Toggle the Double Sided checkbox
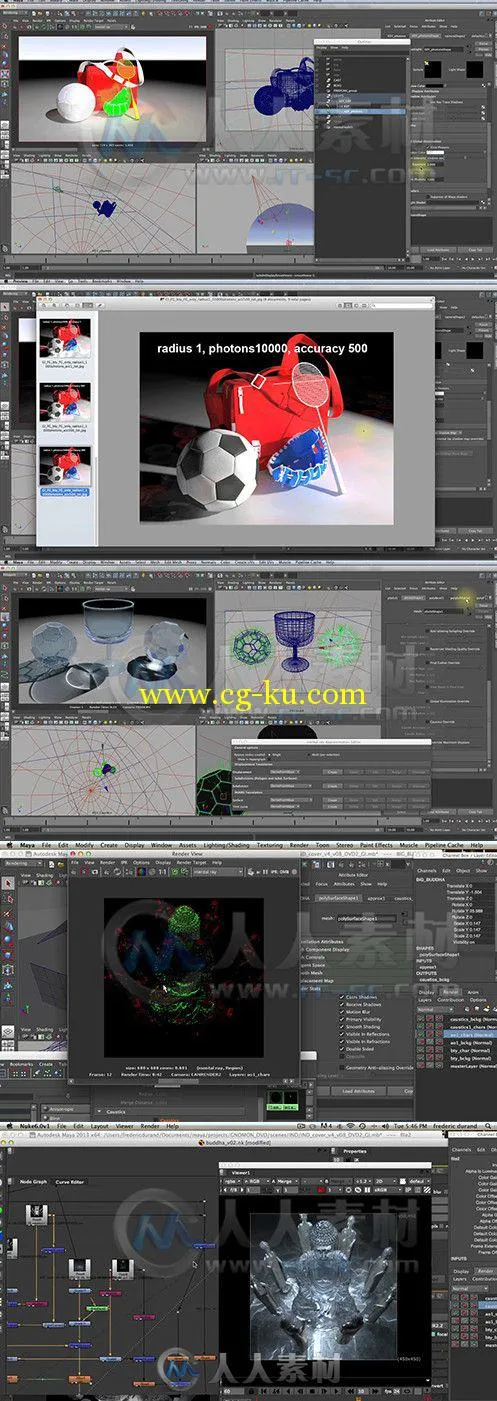Image resolution: width=497 pixels, height=1401 pixels. pos(342,1049)
